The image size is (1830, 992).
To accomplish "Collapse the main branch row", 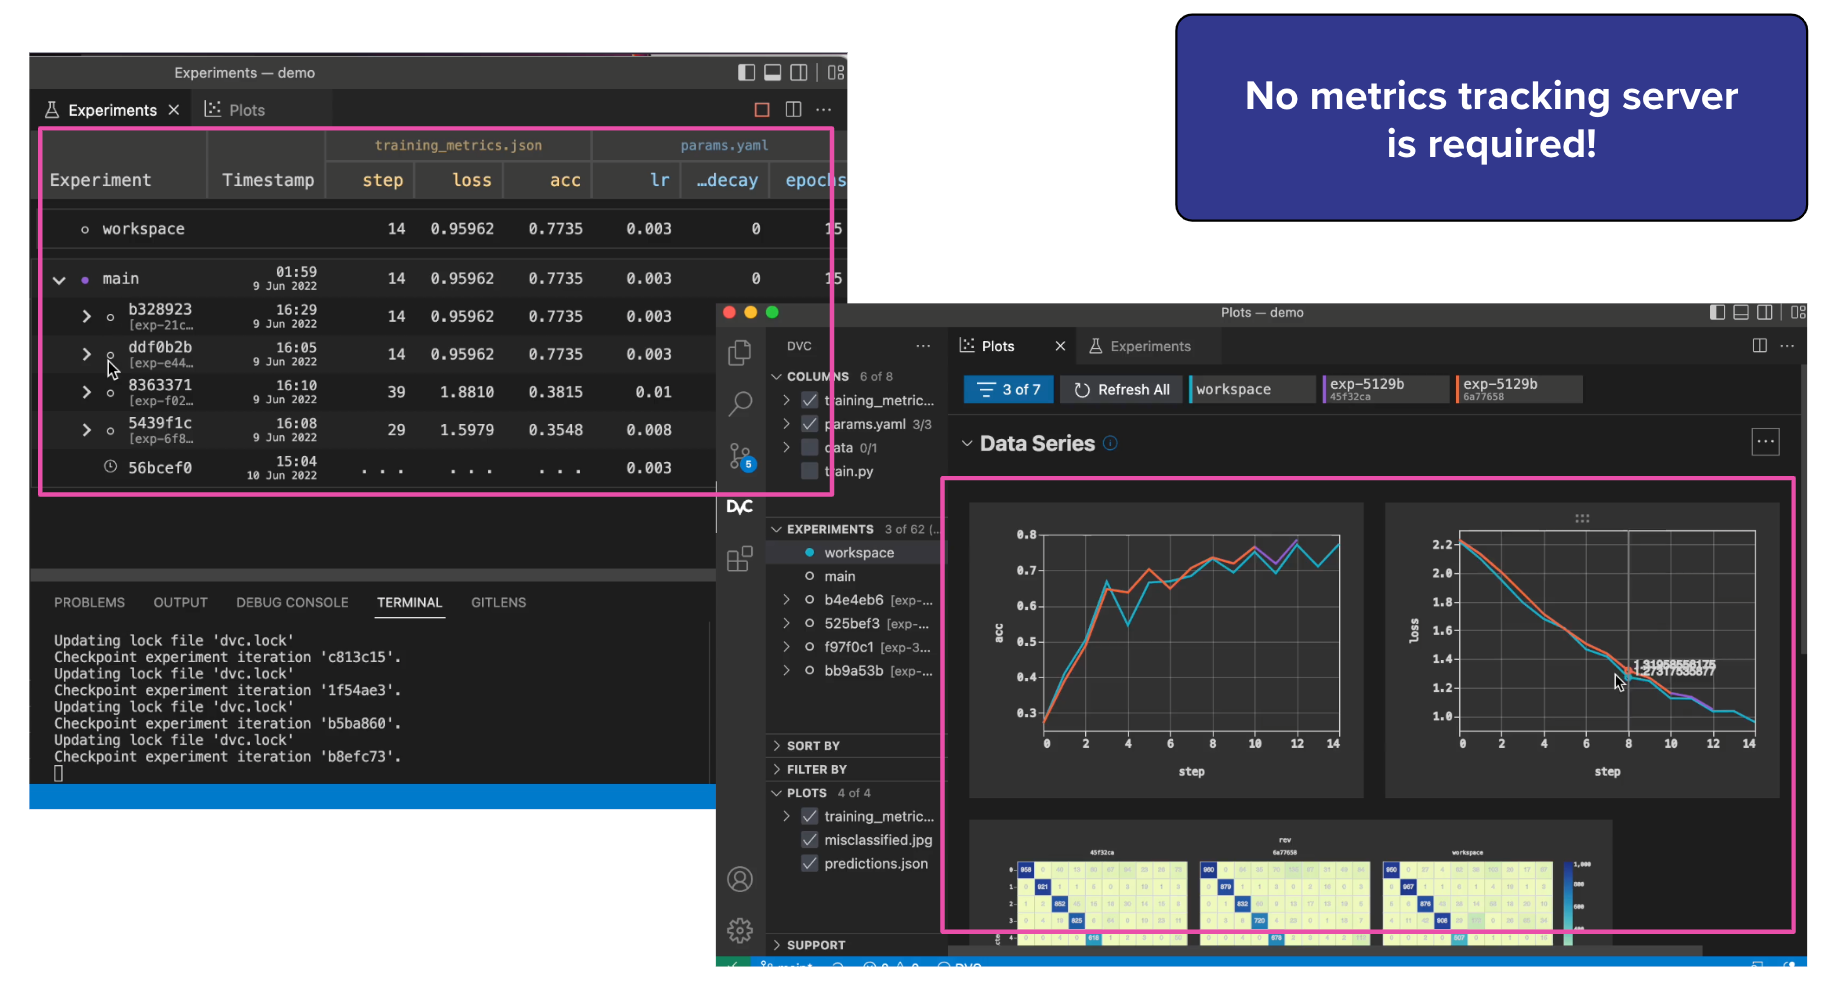I will 59,280.
